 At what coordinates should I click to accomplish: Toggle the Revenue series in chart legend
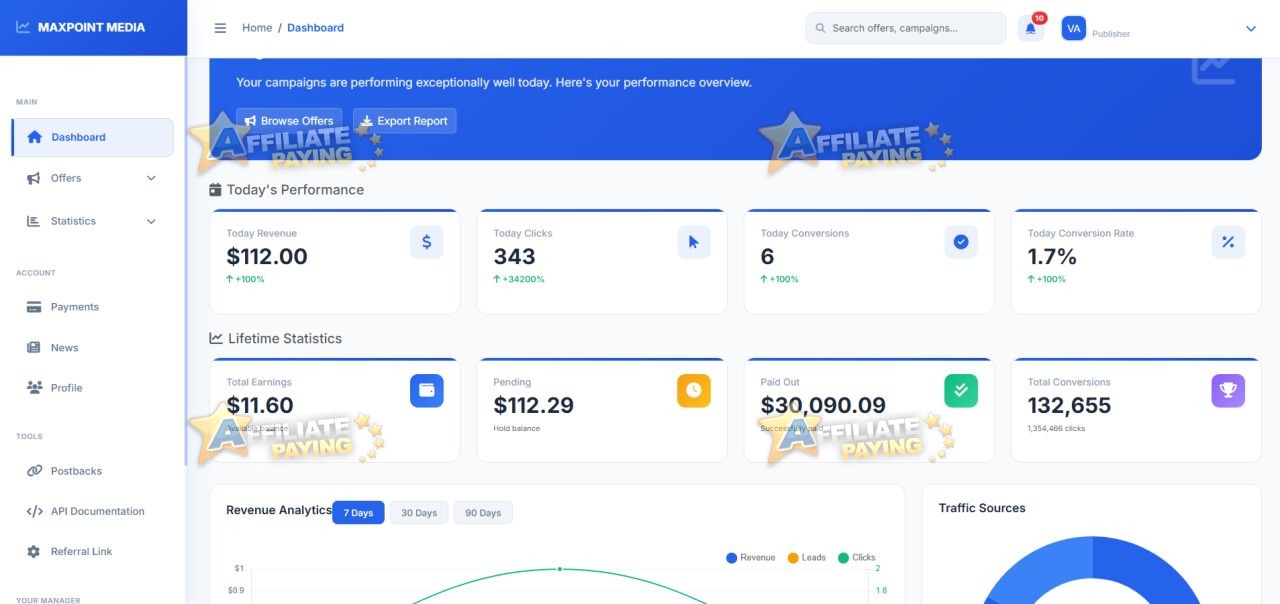tap(751, 558)
